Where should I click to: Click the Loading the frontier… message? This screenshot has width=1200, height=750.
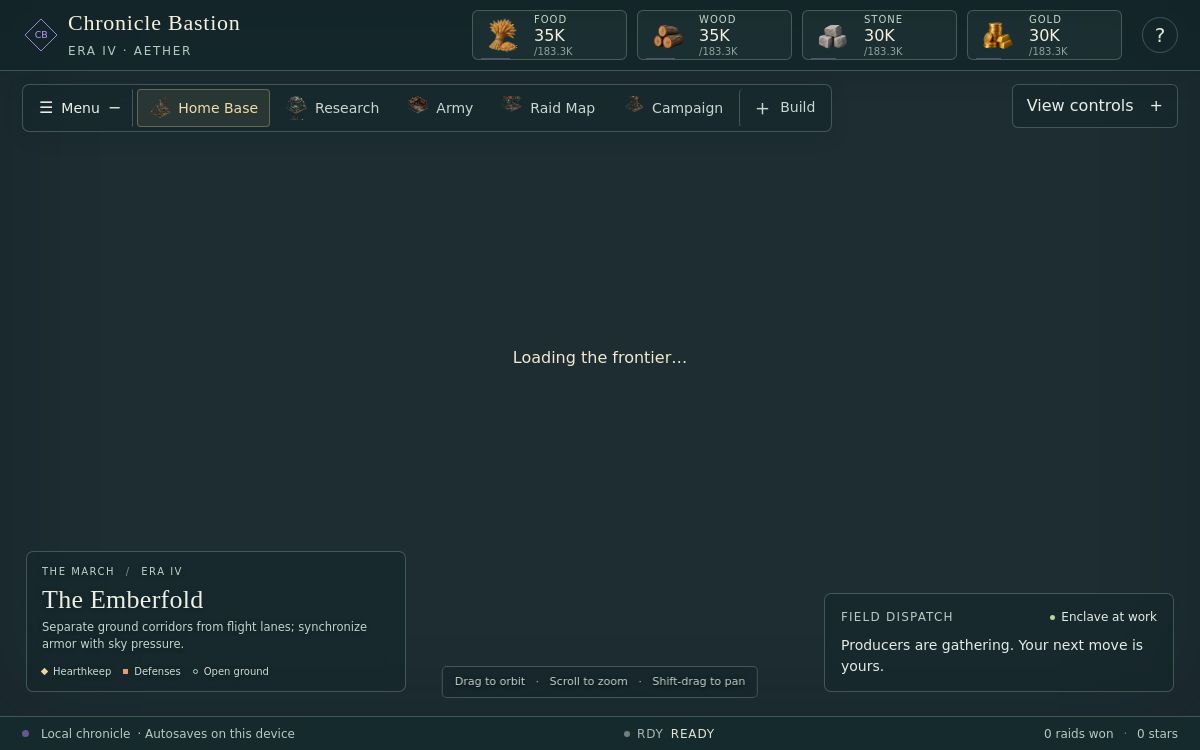click(x=600, y=357)
